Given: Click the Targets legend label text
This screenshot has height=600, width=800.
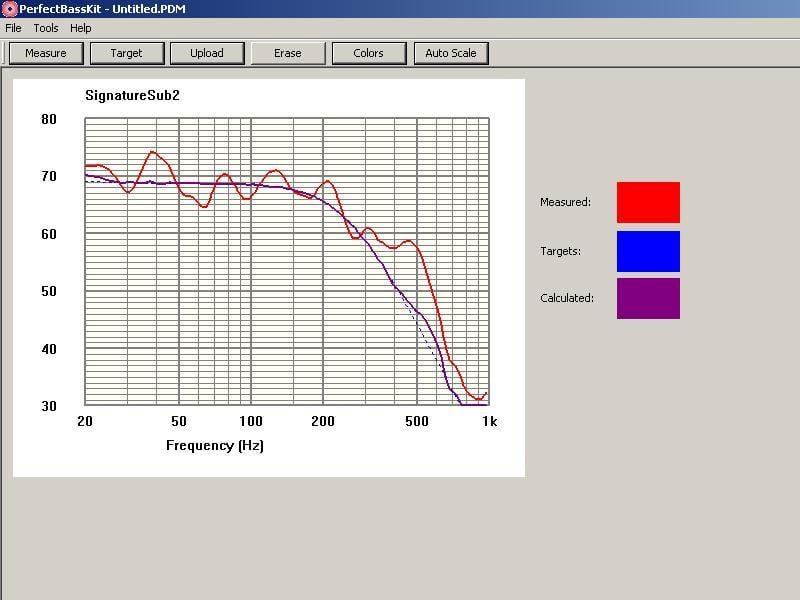Looking at the screenshot, I should click(x=560, y=251).
